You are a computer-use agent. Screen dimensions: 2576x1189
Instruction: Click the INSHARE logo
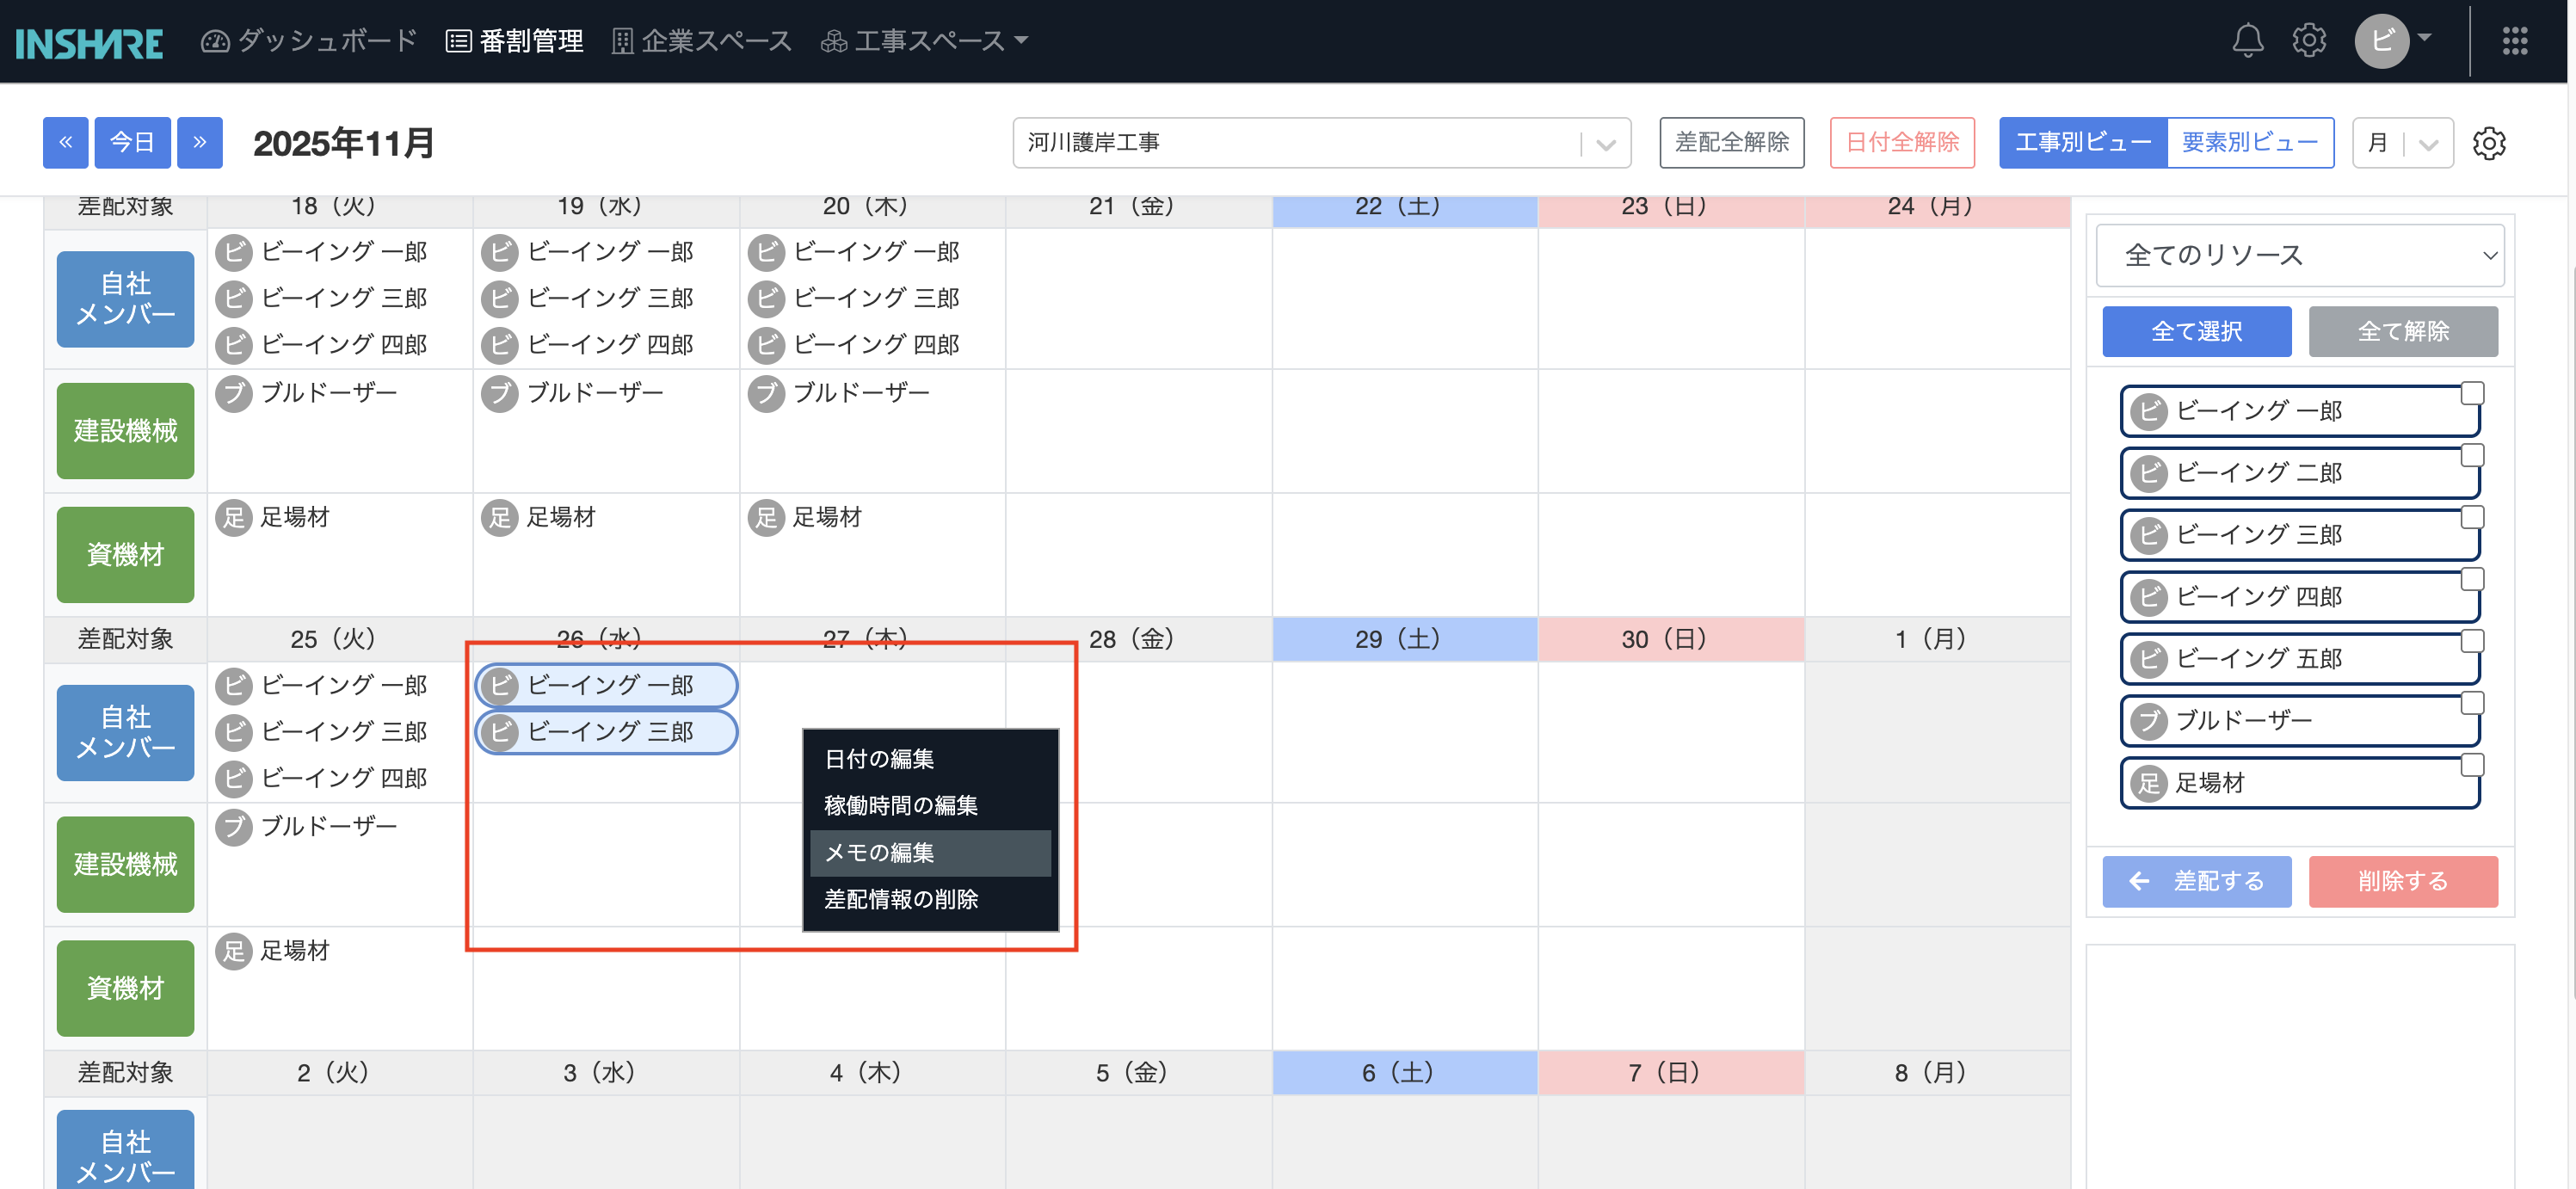(x=89, y=42)
